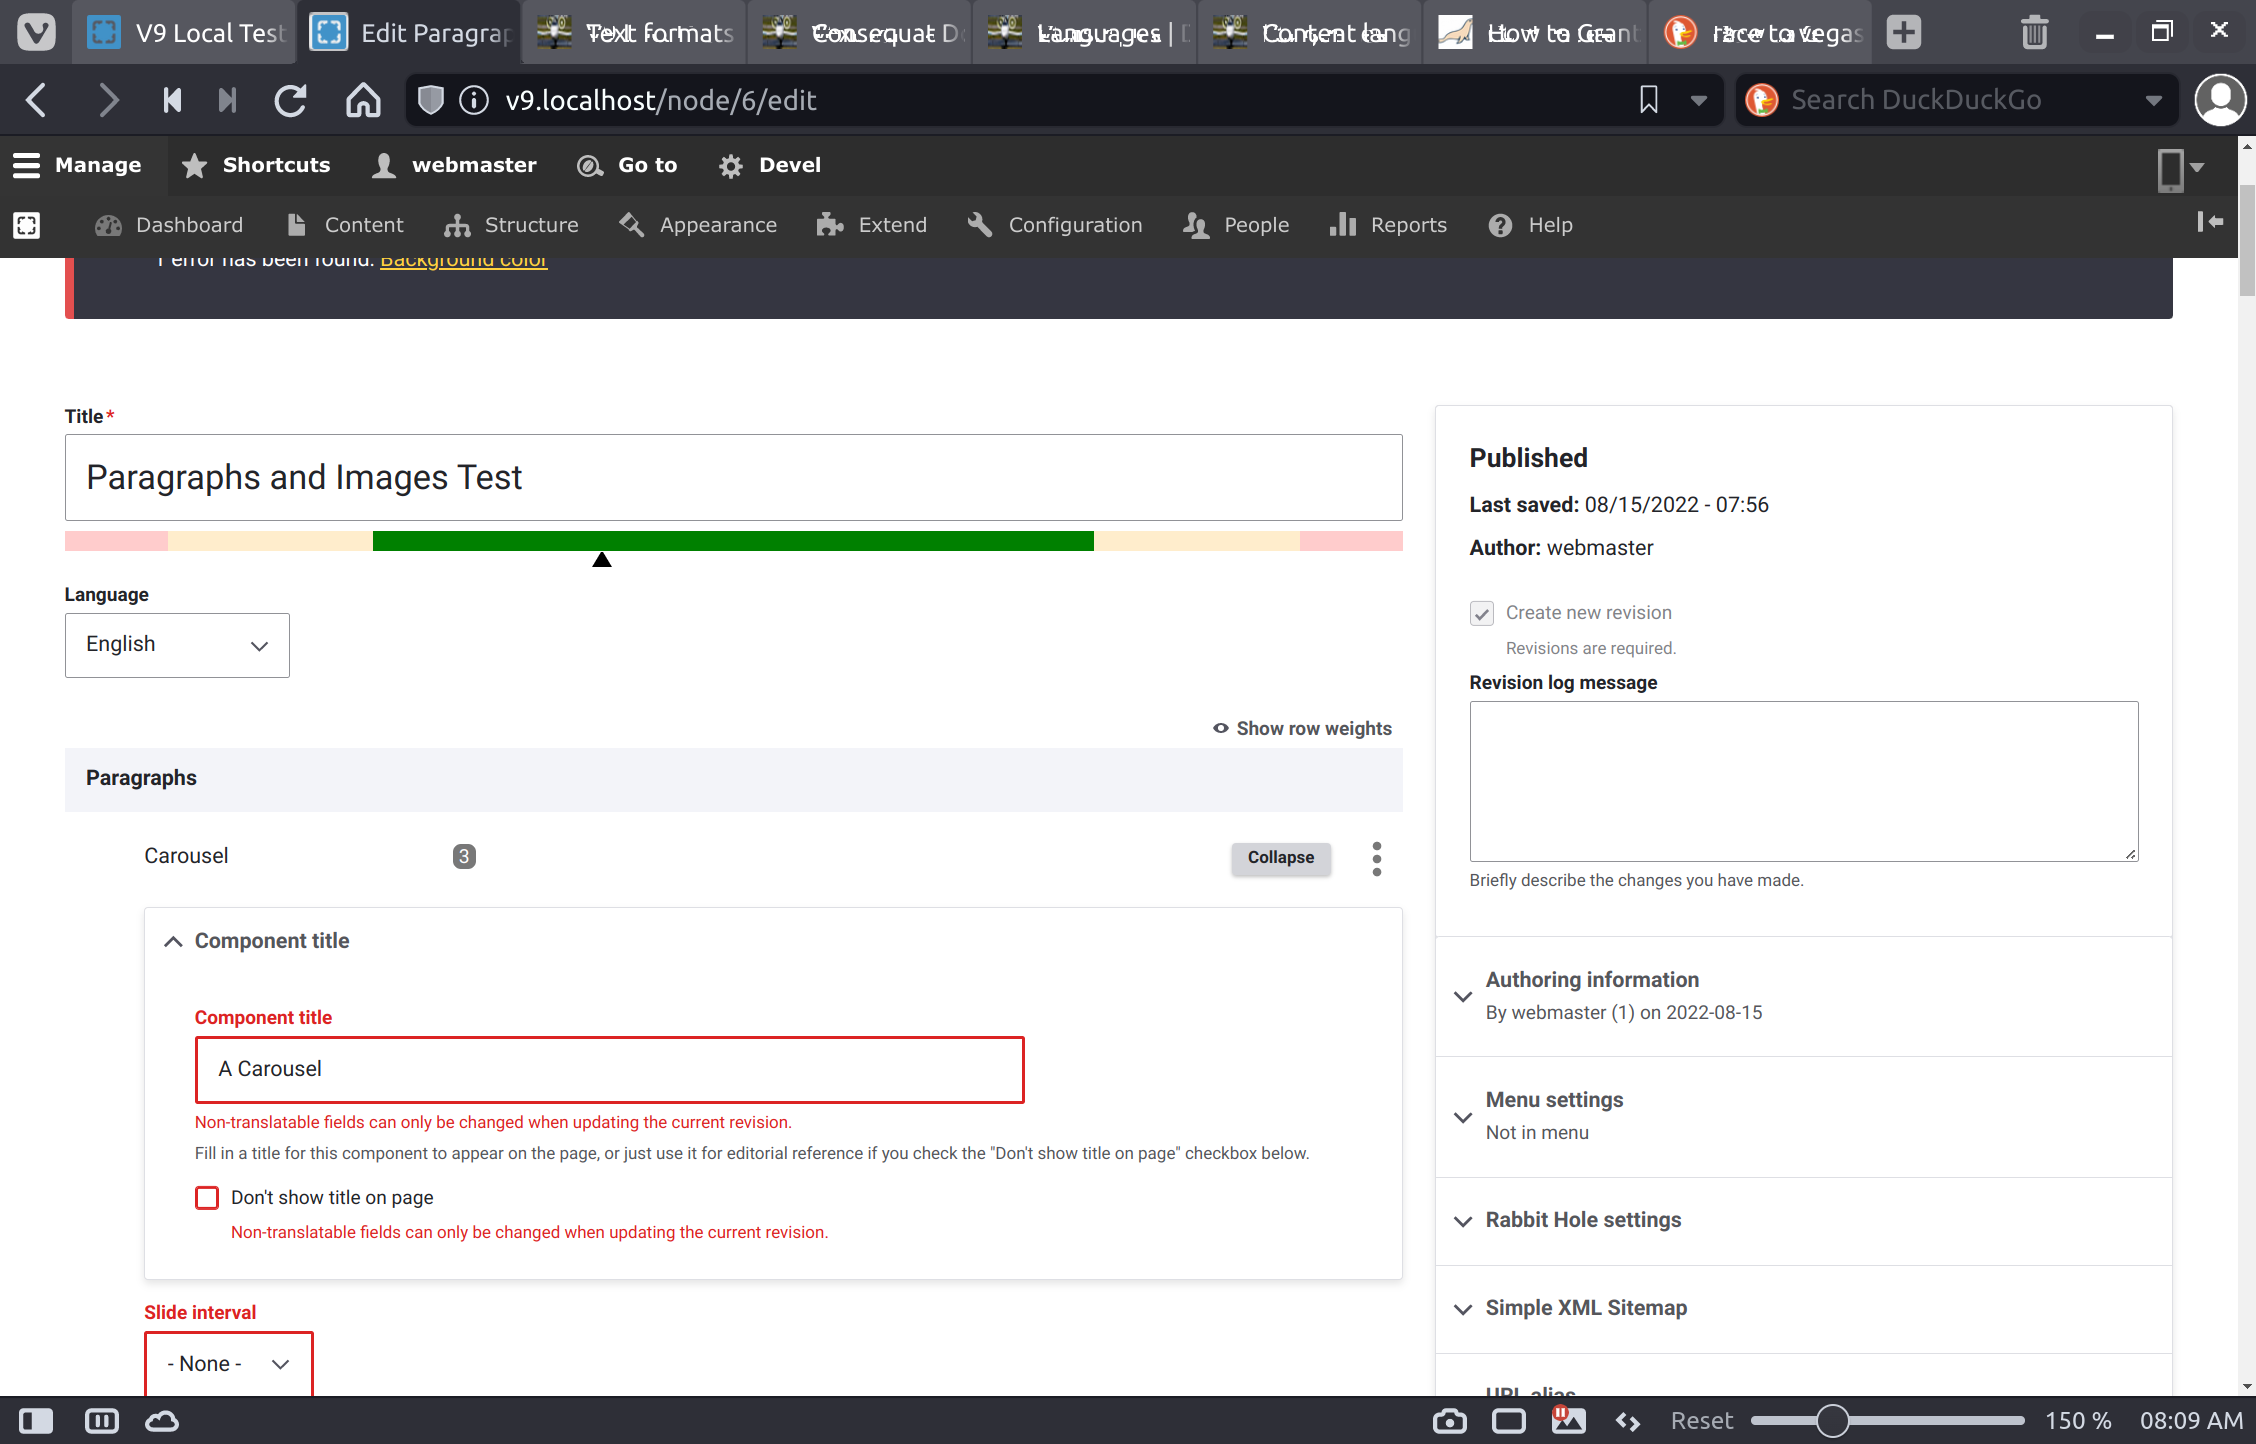
Task: Click the Collapse button for Carousel
Action: tap(1280, 858)
